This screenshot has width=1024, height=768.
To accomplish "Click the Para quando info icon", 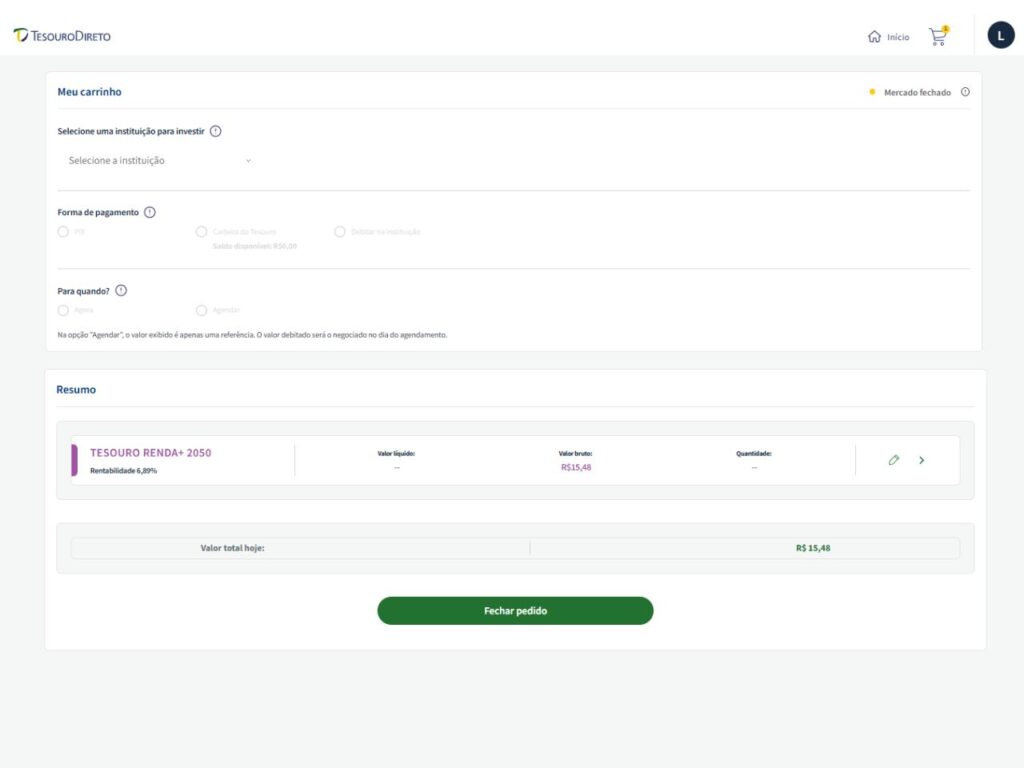I will 121,291.
